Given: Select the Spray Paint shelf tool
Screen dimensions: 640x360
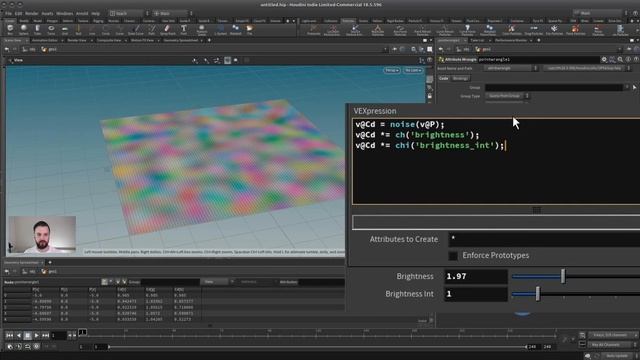Looking at the screenshot, I should point(167,29).
